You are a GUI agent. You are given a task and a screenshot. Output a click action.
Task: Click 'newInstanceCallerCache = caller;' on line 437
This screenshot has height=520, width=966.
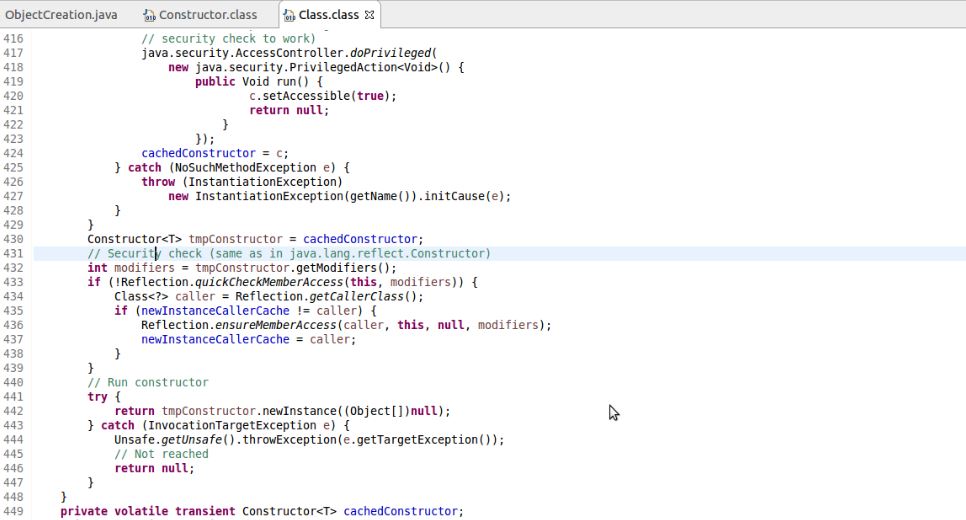(249, 339)
